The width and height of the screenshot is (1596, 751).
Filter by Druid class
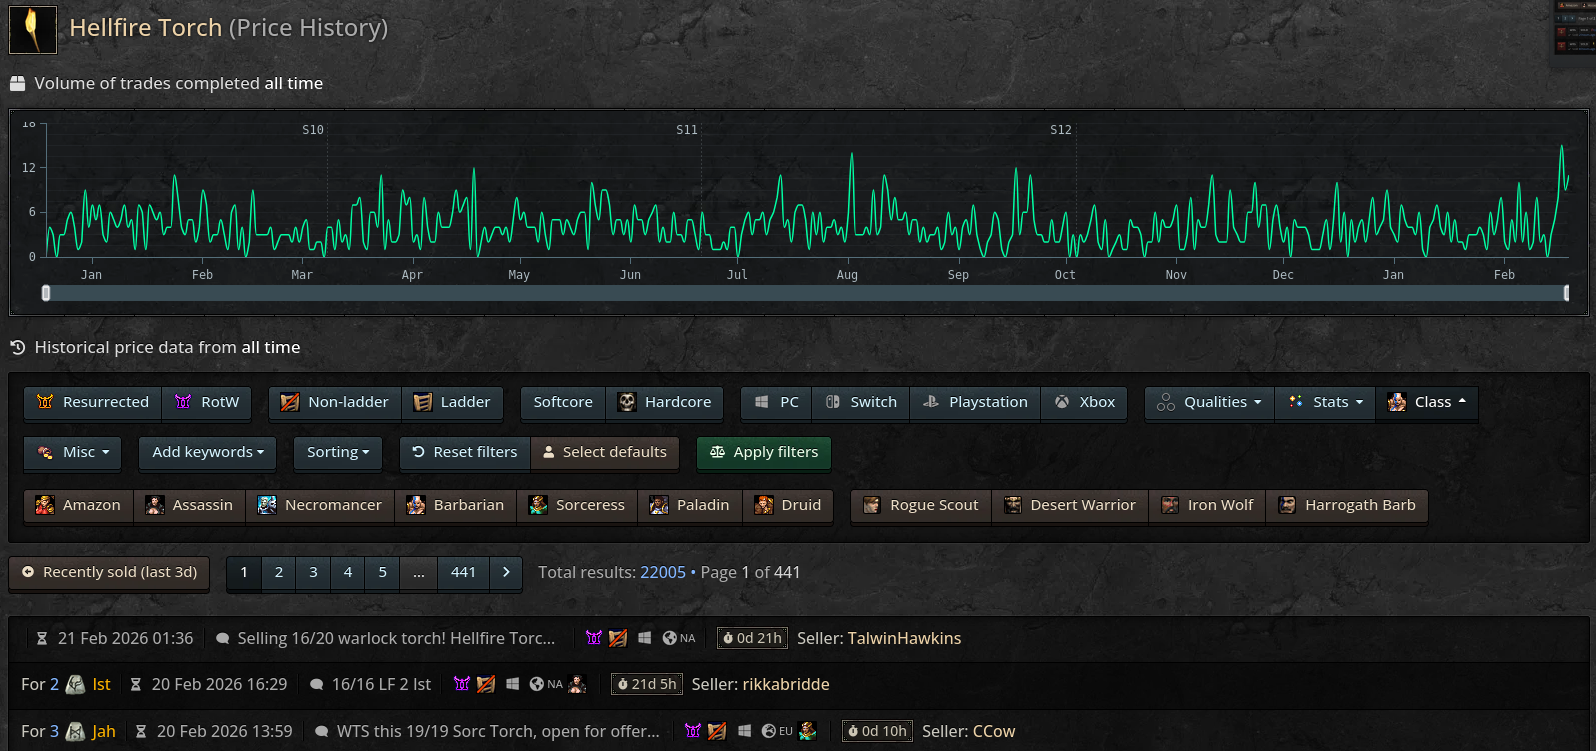click(x=788, y=506)
